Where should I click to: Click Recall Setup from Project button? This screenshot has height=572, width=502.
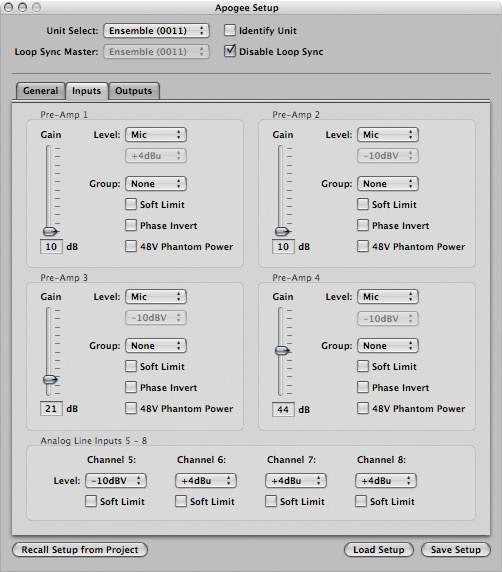(80, 549)
